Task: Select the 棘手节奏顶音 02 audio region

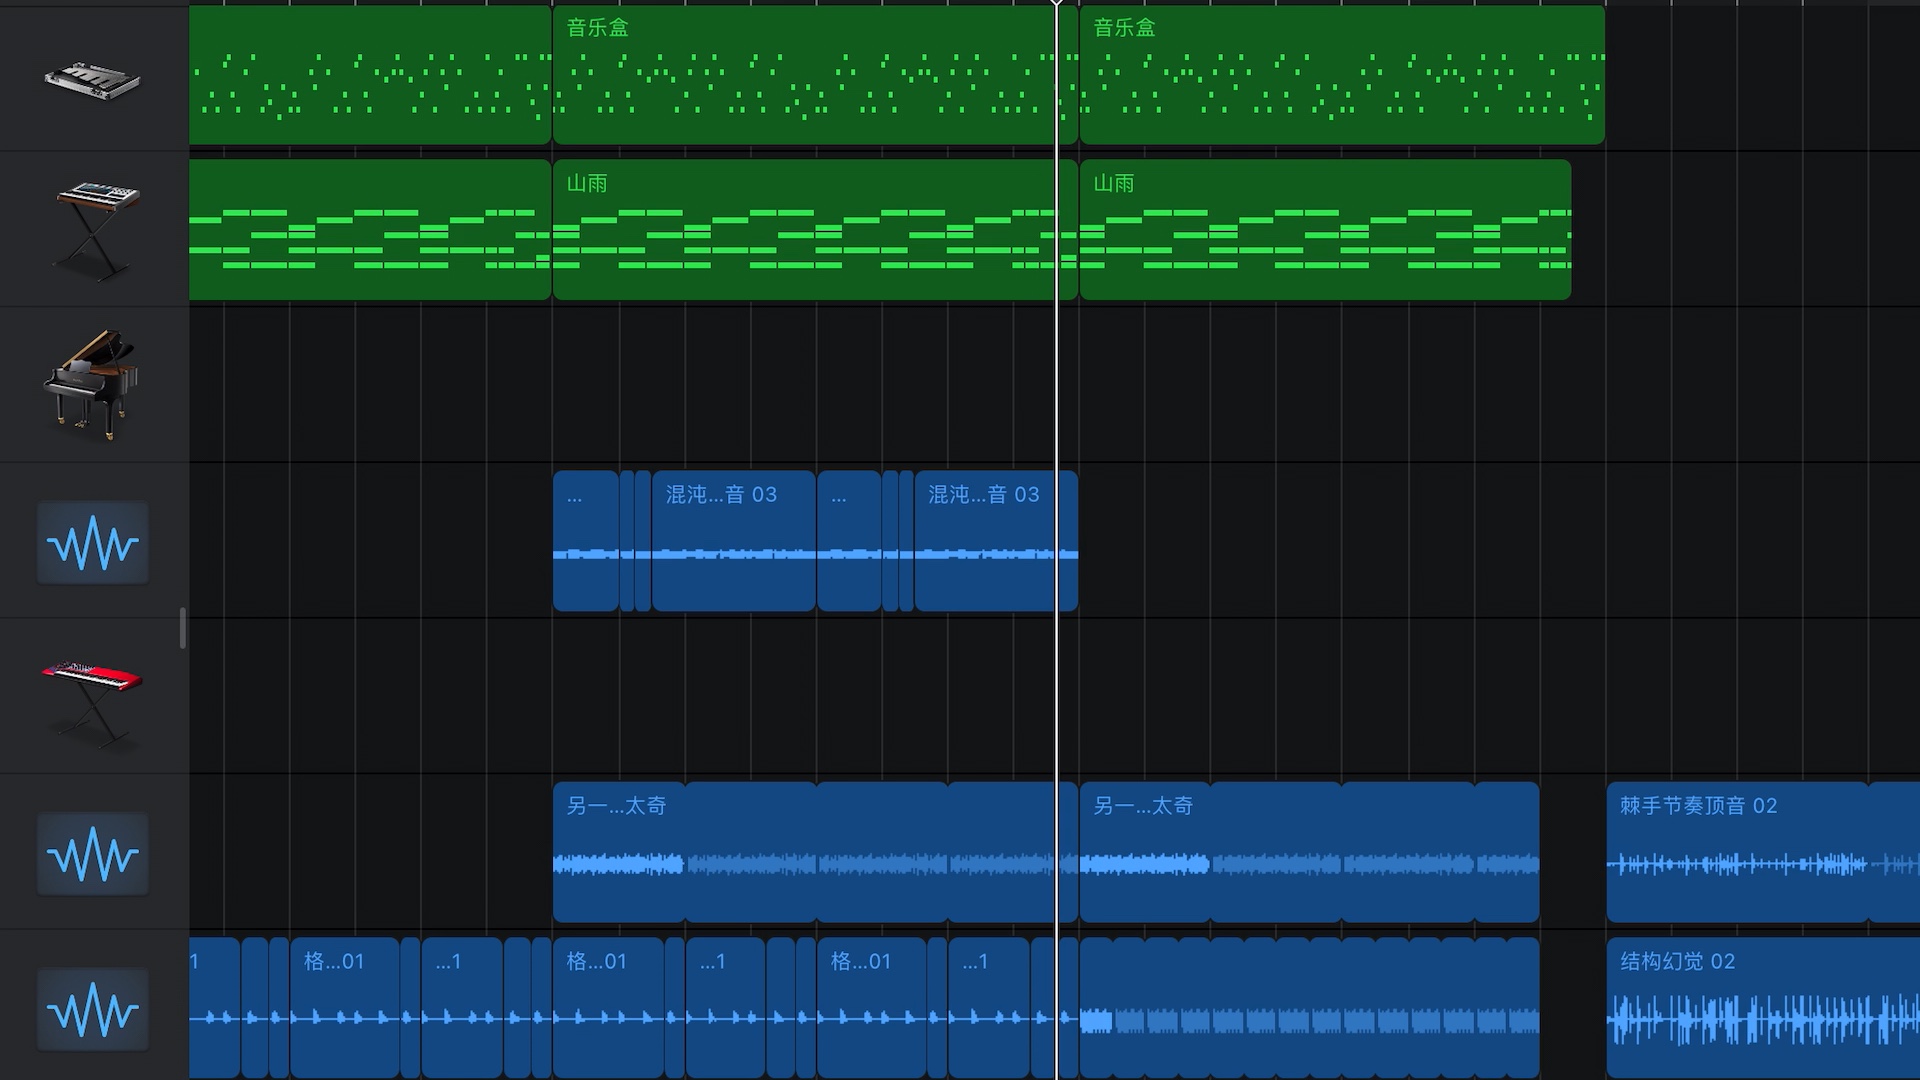Action: click(1763, 852)
